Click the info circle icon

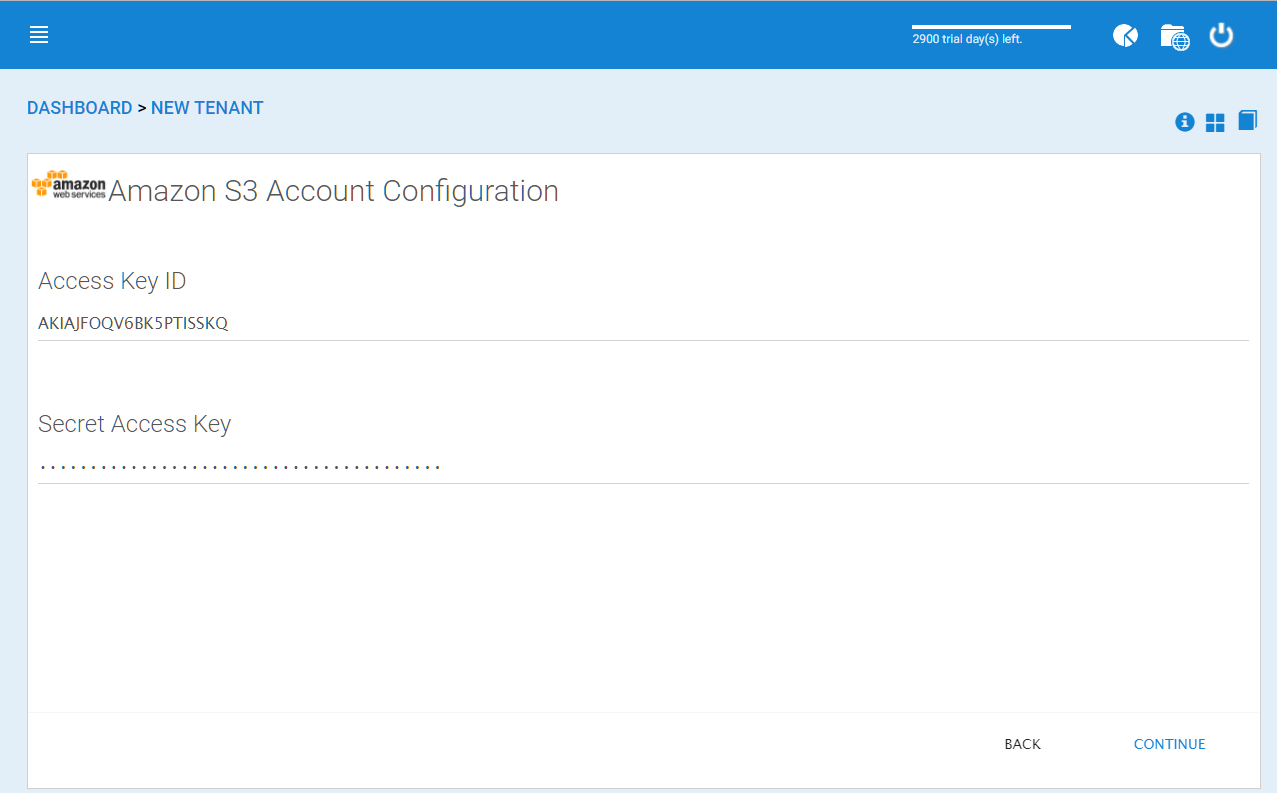[1185, 122]
